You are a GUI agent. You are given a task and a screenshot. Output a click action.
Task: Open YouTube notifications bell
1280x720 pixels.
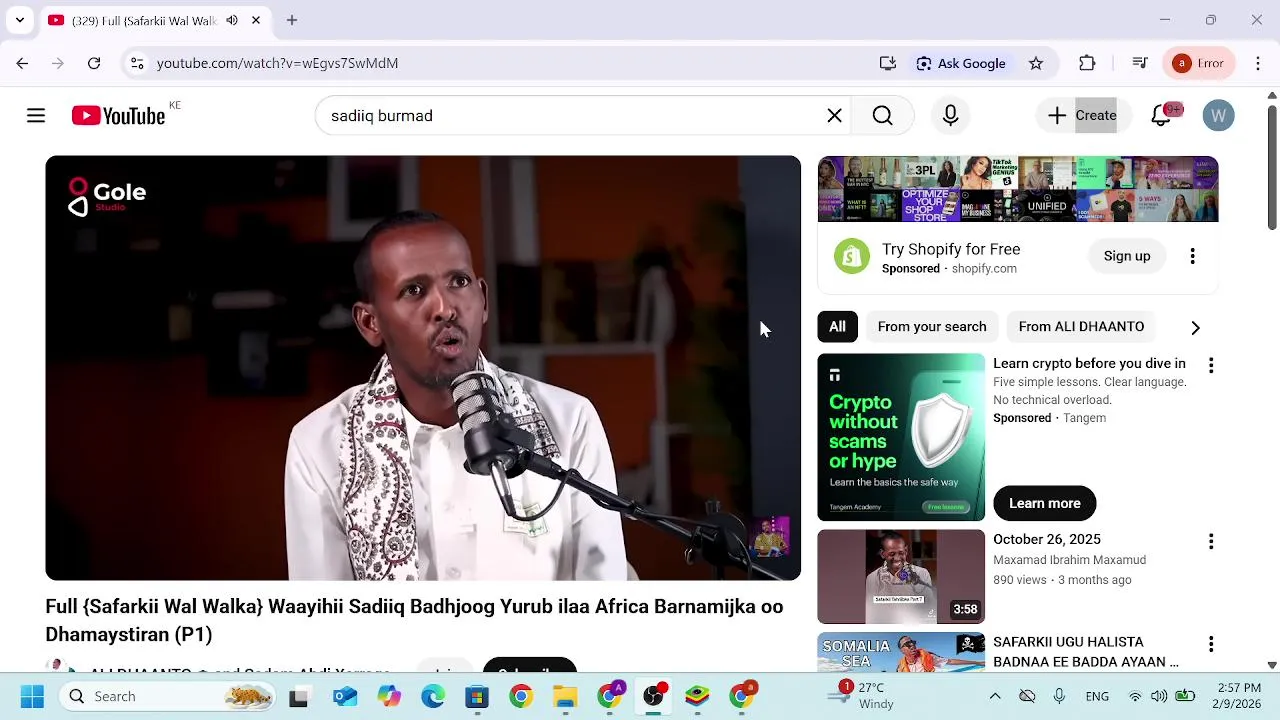(x=1161, y=116)
